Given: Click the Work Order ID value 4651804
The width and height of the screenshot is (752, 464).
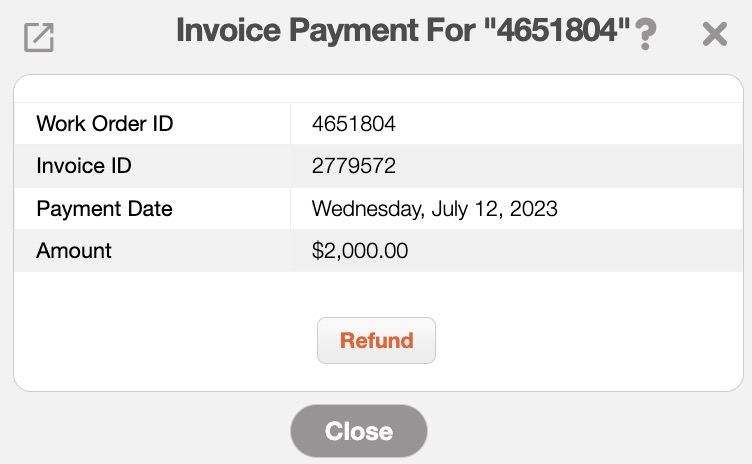Looking at the screenshot, I should click(354, 124).
